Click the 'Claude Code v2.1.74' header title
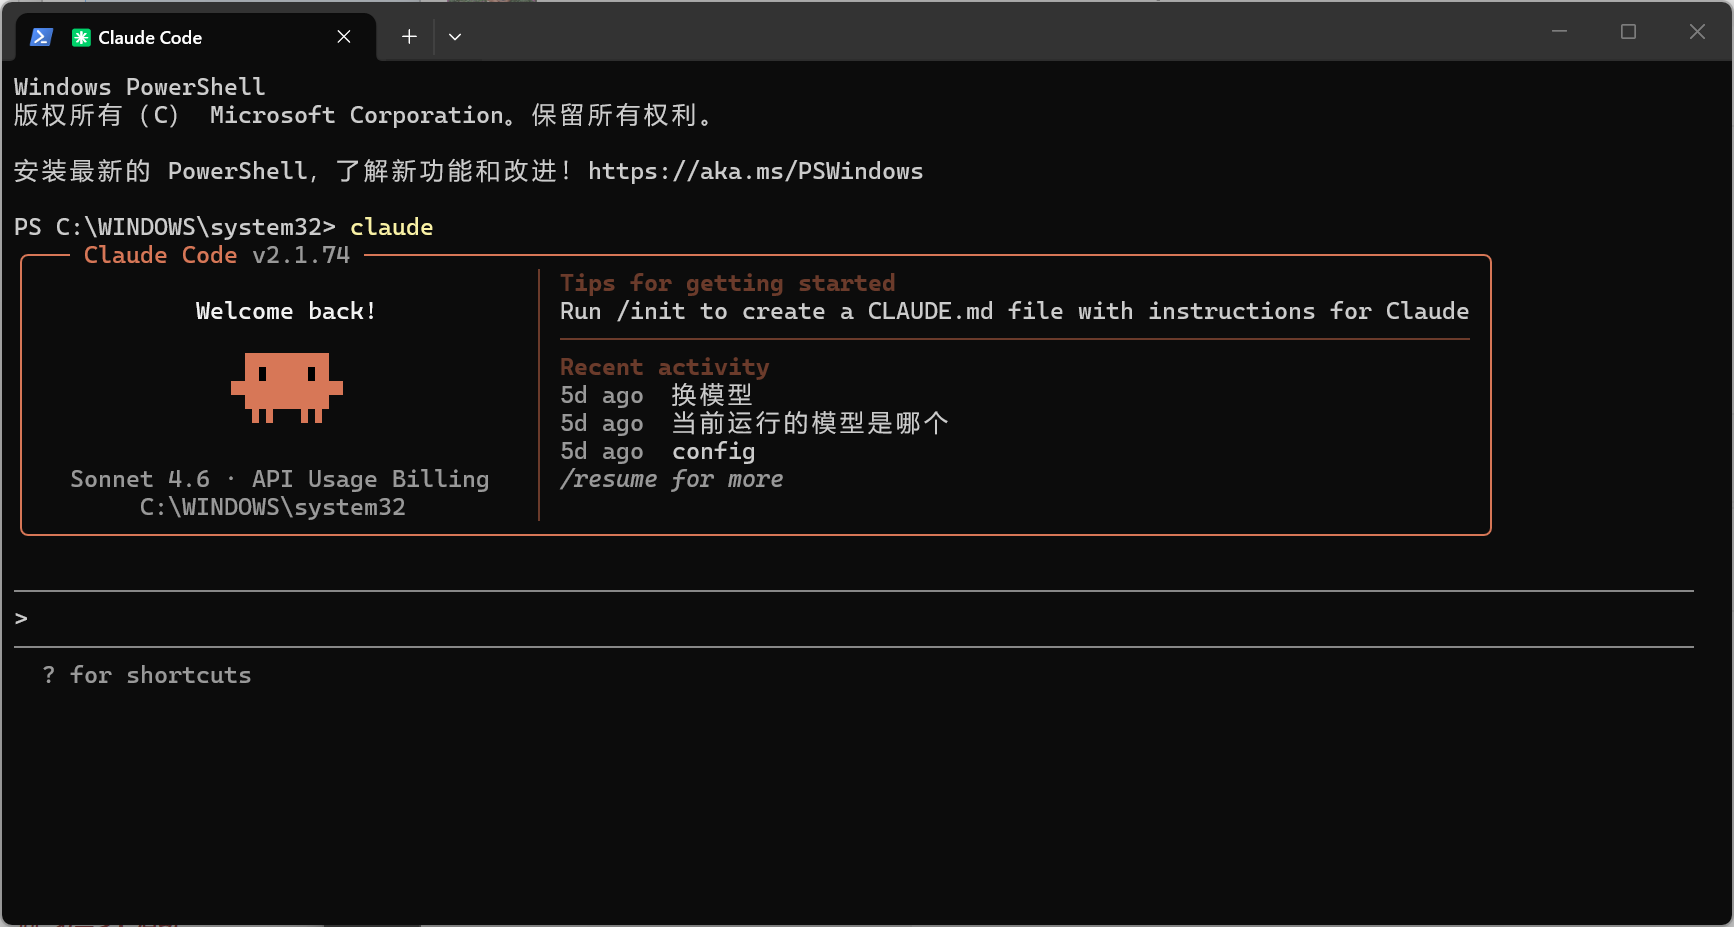Screen dimensions: 1734x927 (x=216, y=255)
